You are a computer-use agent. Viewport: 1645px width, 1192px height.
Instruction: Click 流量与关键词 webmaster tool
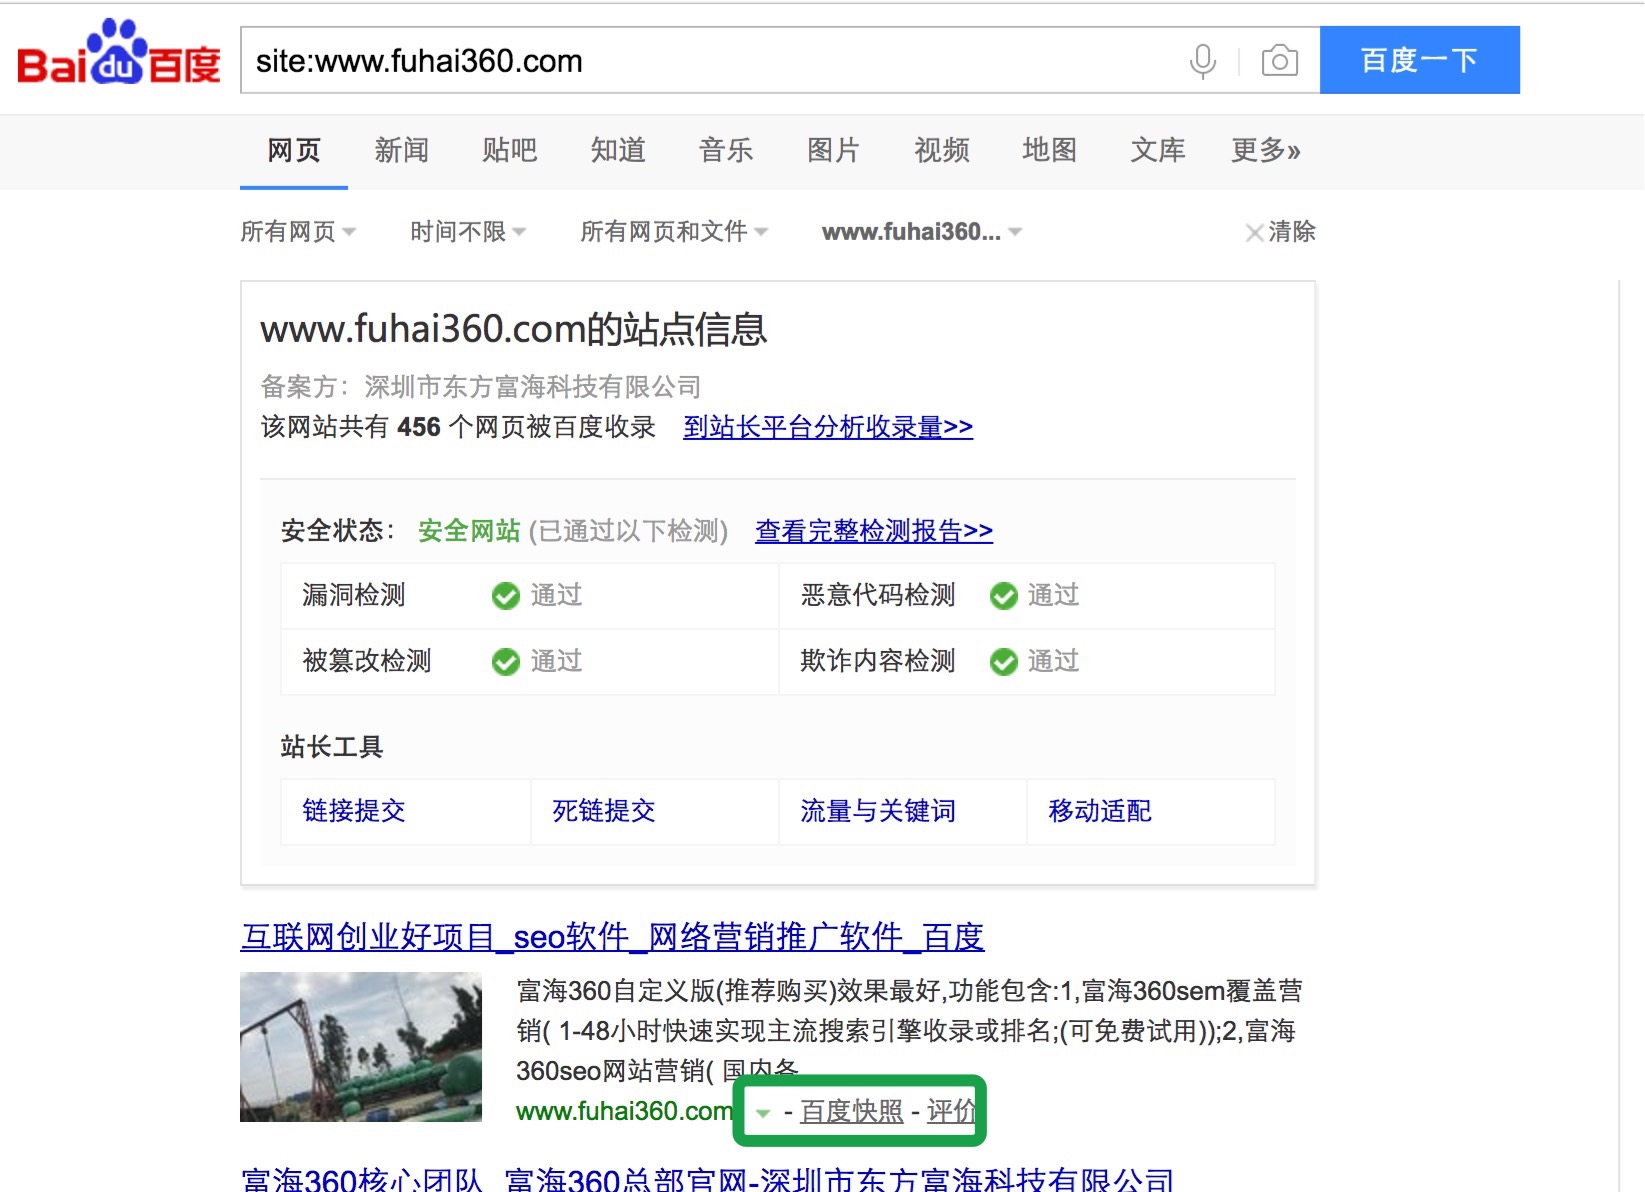coord(878,811)
